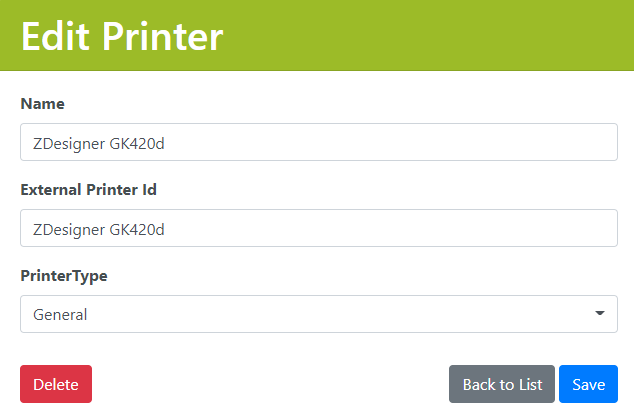Screen dimensions: 634x414
Task: Focus the External Printer Id input field
Action: coord(318,228)
